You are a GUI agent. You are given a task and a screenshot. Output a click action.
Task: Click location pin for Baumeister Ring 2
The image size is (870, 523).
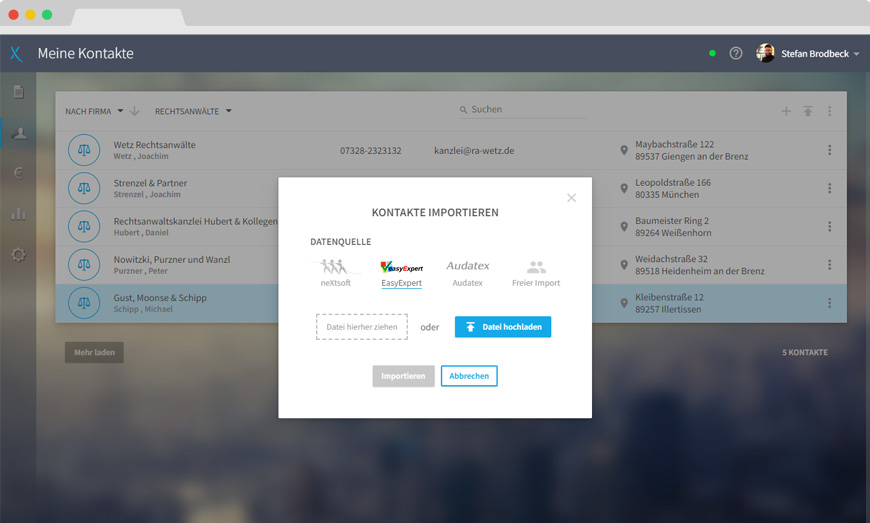click(x=624, y=226)
